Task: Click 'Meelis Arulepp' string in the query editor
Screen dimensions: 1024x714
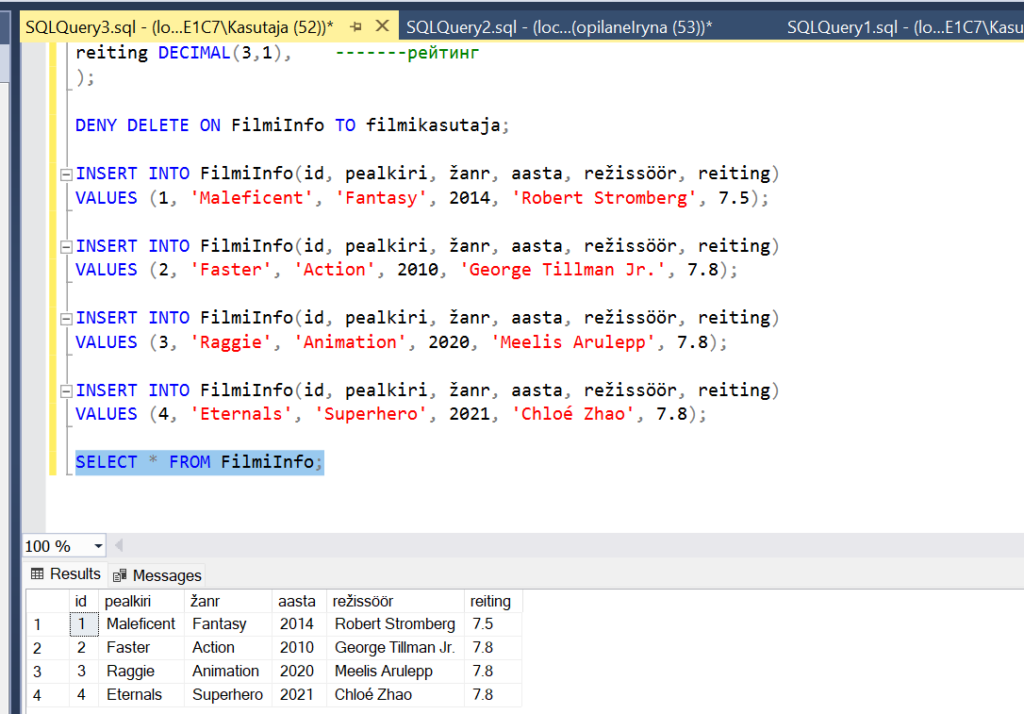Action: coord(573,342)
